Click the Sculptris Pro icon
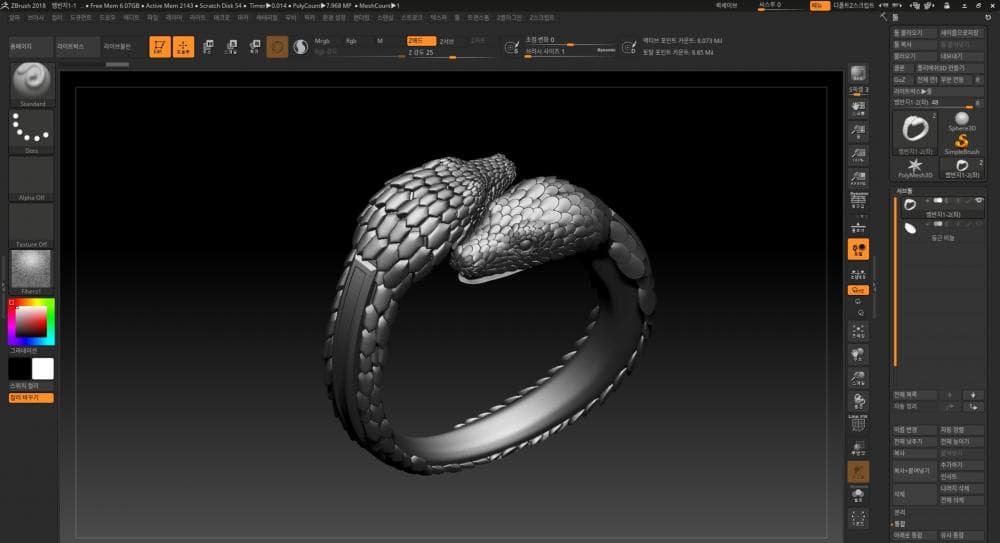 [300, 47]
